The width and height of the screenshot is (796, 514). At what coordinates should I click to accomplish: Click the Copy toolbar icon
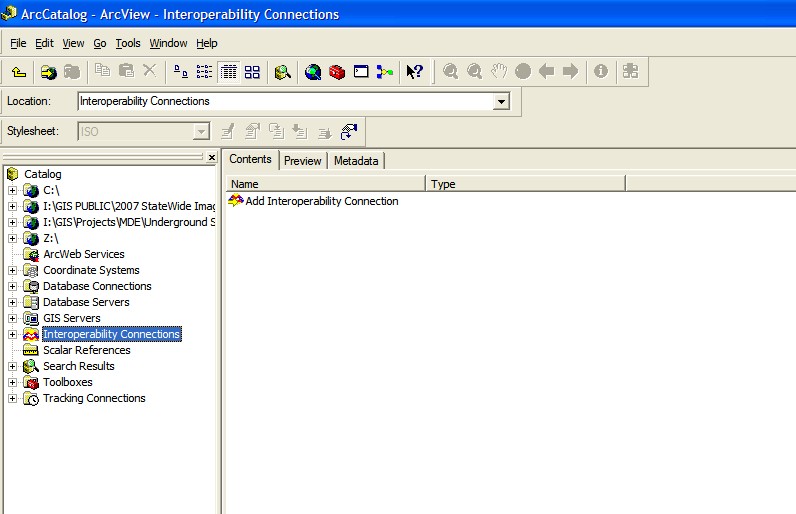(x=102, y=71)
